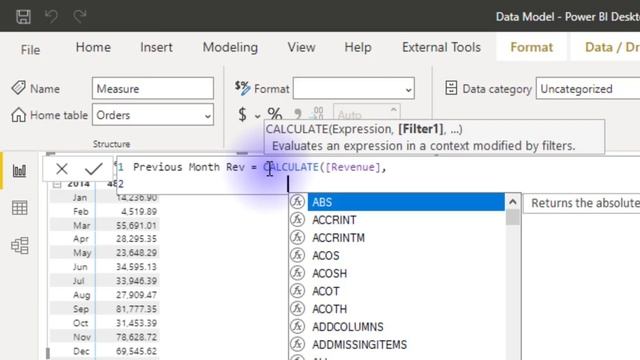The image size is (640, 360).
Task: Click the Sep row value 81,777.35
Action: click(x=136, y=309)
